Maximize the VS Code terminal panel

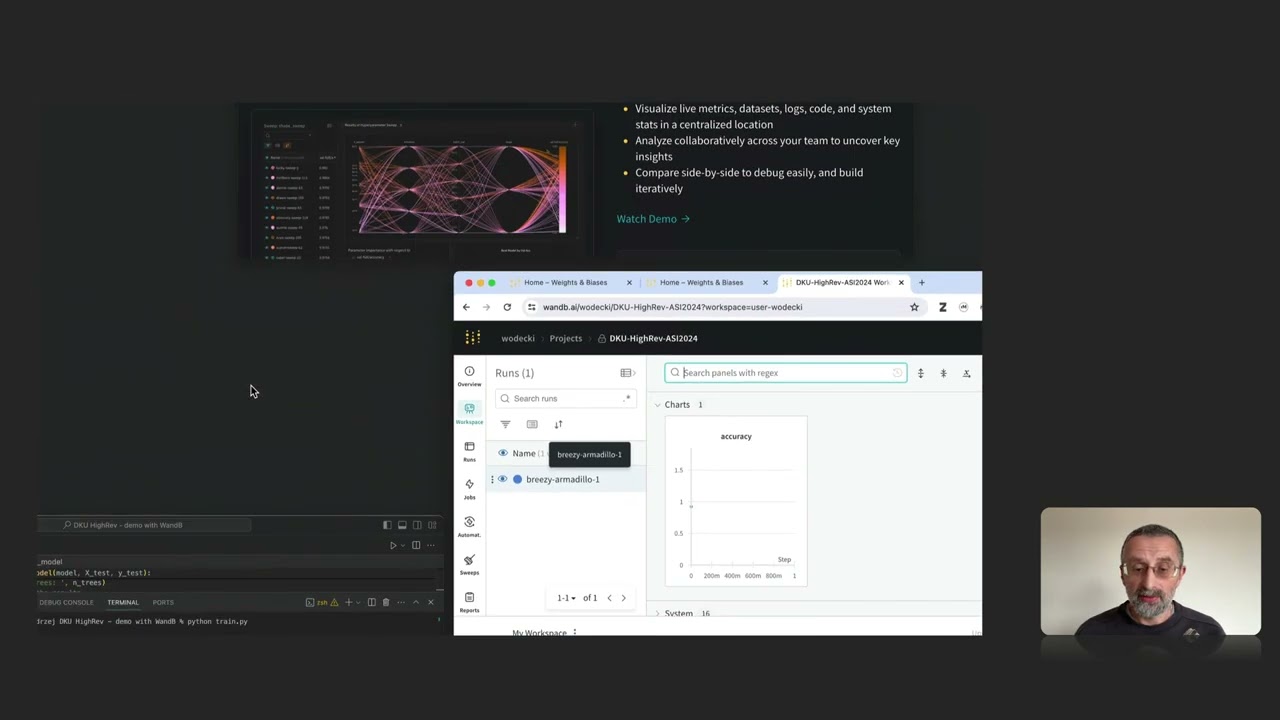coord(416,602)
